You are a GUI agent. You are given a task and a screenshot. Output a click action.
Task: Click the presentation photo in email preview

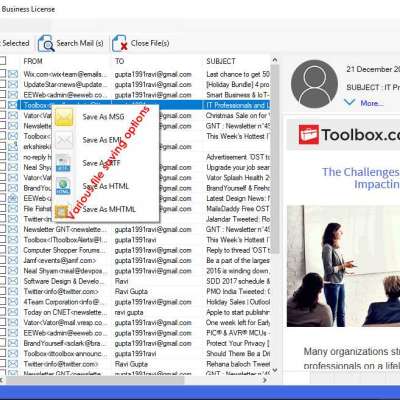pos(343,266)
